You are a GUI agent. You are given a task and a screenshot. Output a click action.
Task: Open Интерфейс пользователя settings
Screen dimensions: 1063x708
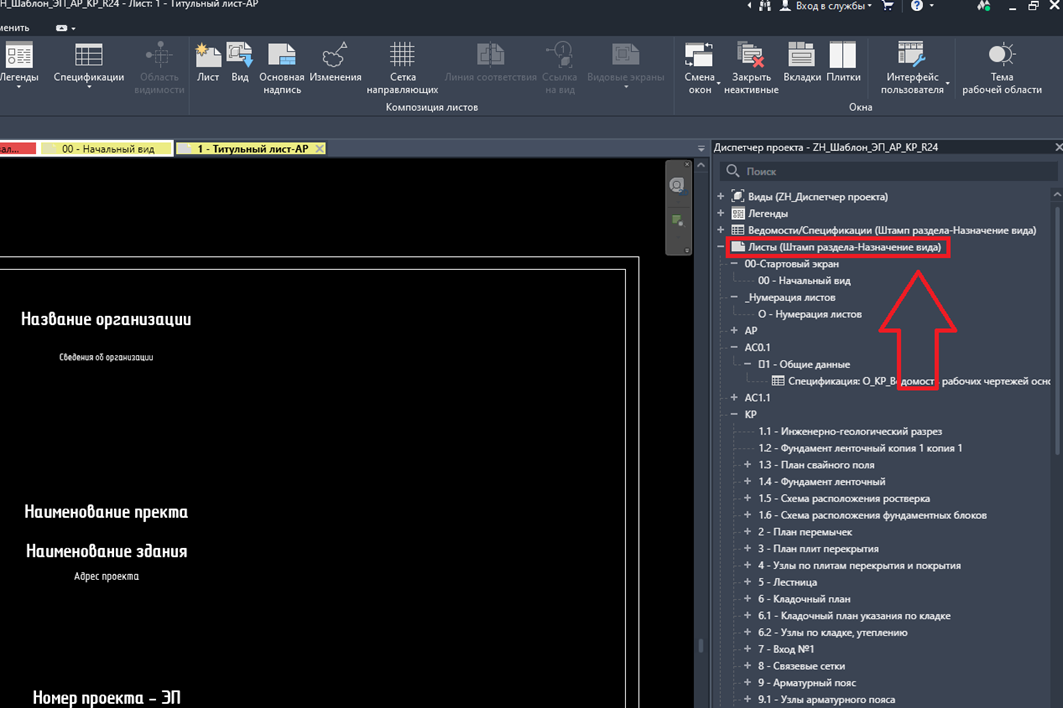tap(912, 68)
